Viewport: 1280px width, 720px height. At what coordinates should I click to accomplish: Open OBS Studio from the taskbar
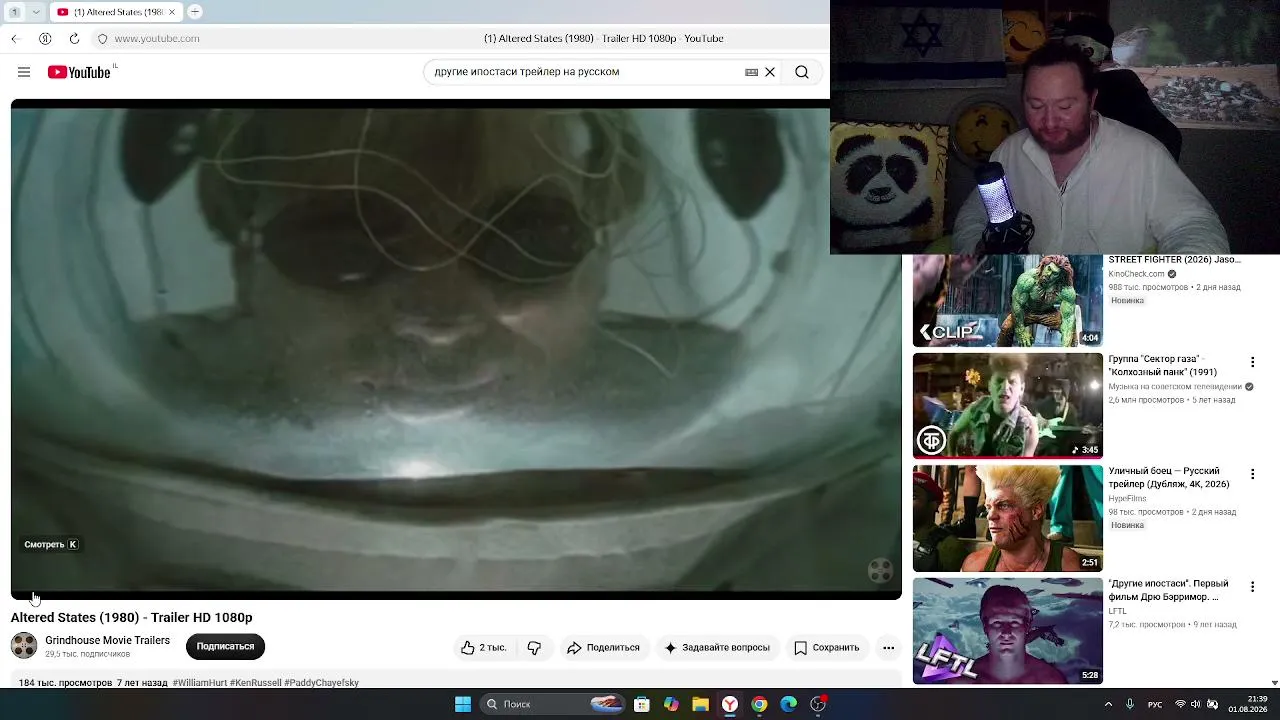[x=818, y=704]
